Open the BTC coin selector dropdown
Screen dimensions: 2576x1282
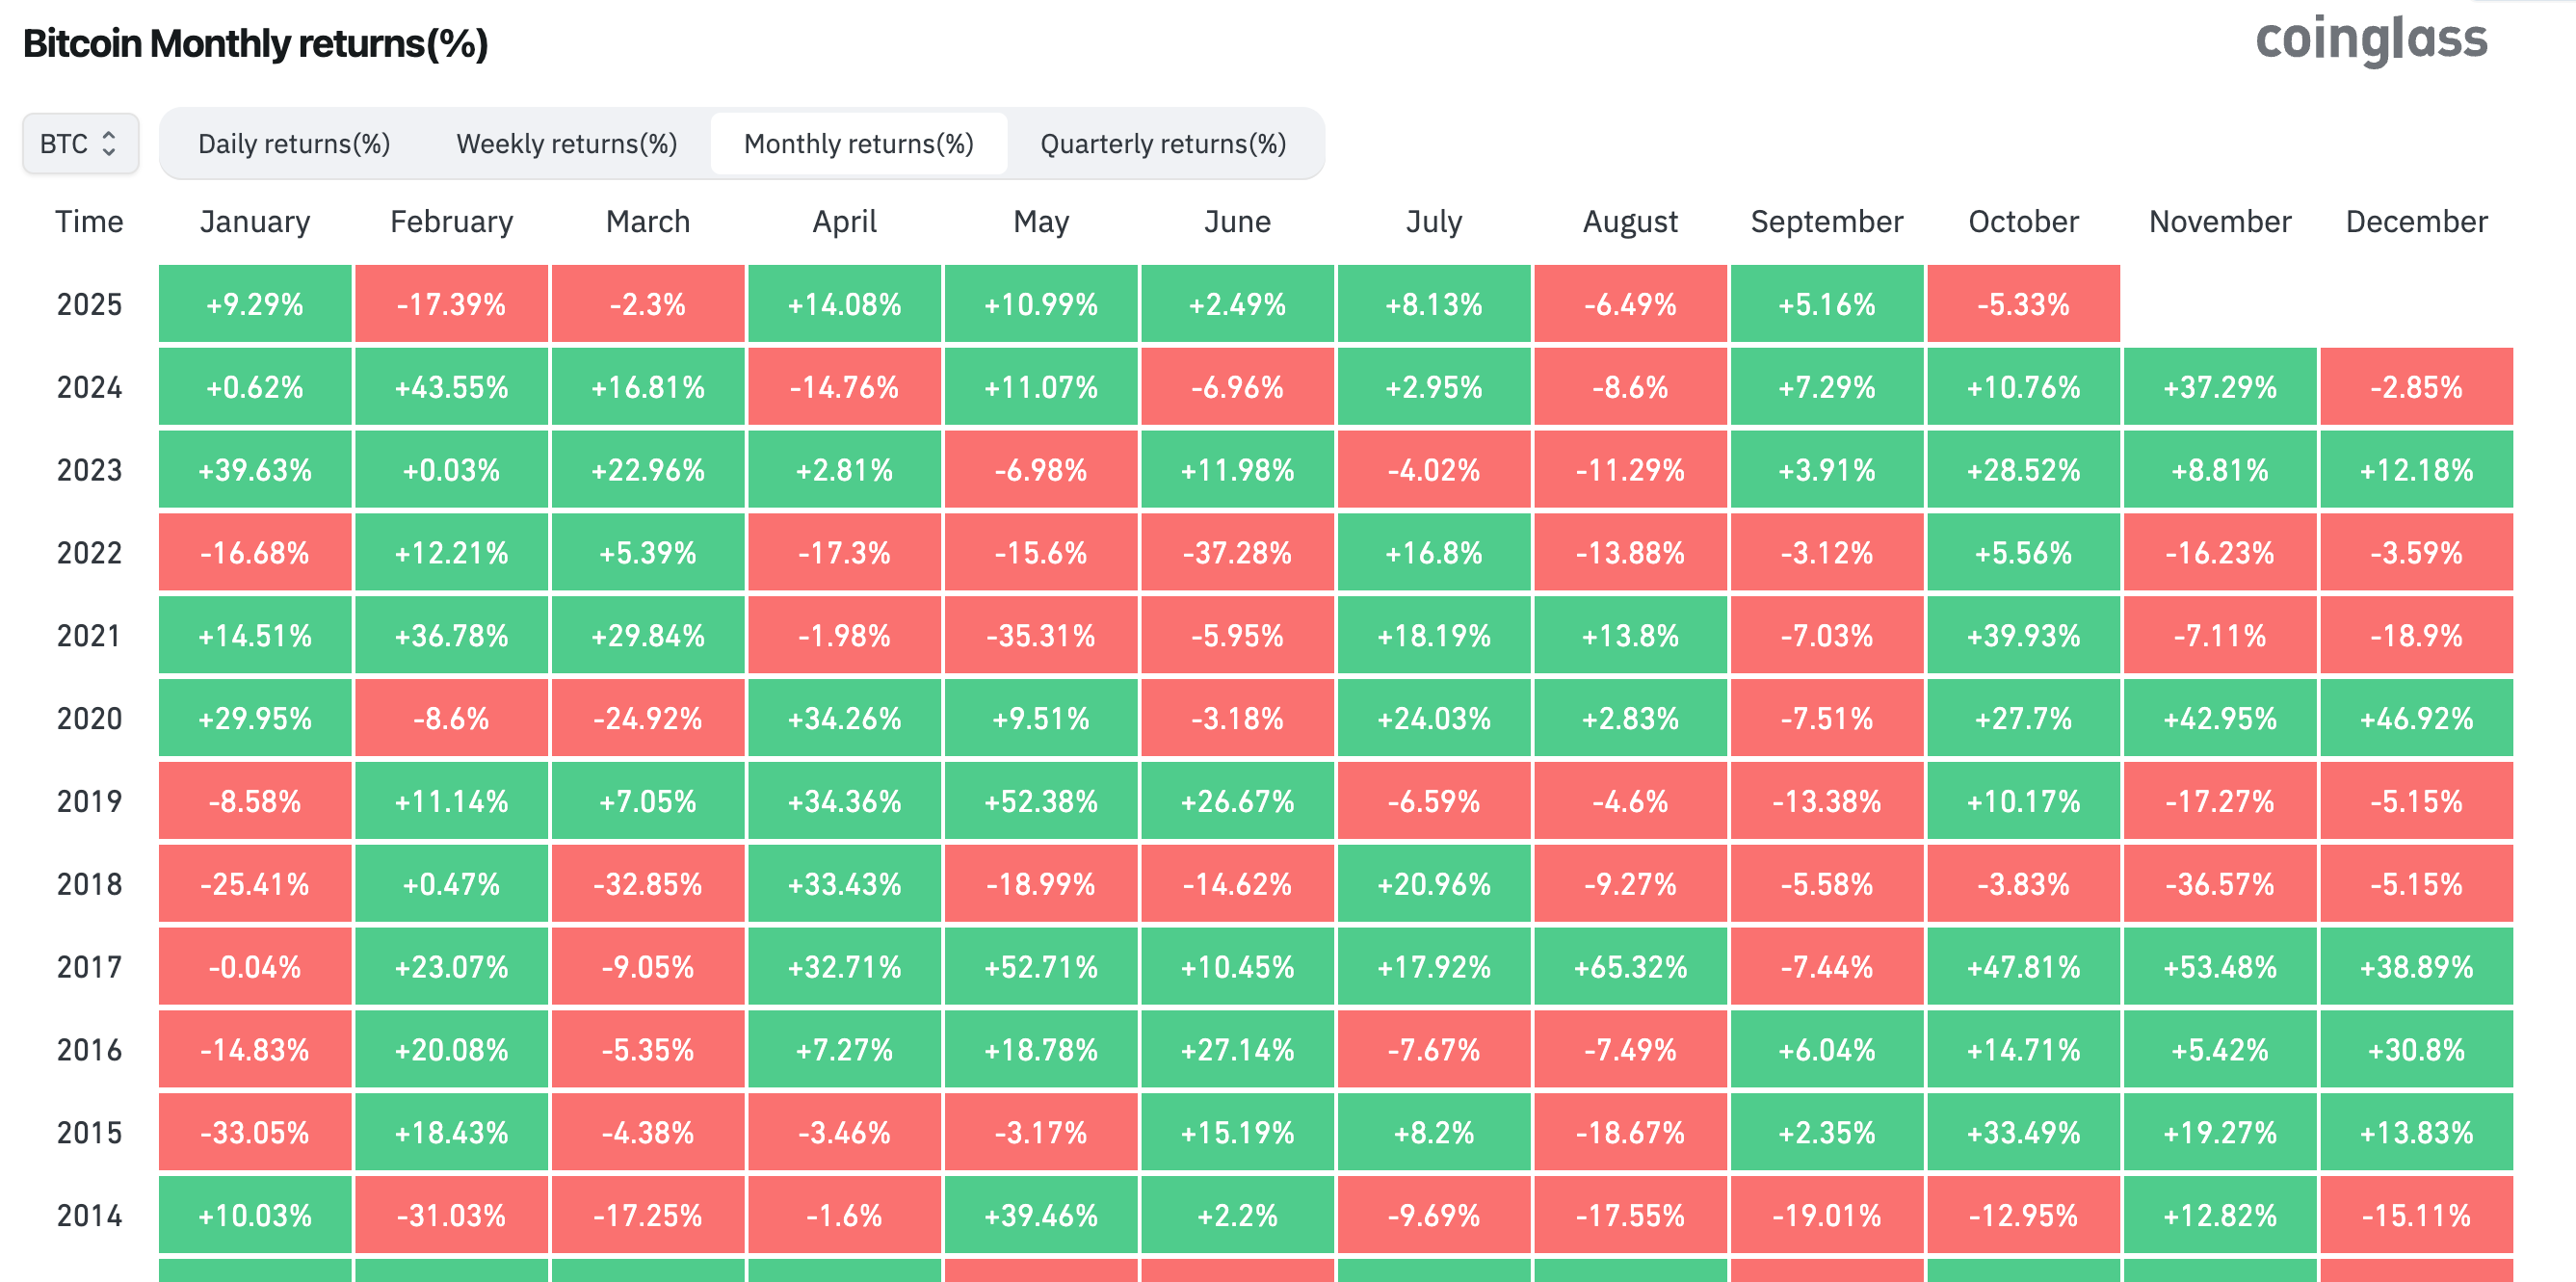click(80, 144)
